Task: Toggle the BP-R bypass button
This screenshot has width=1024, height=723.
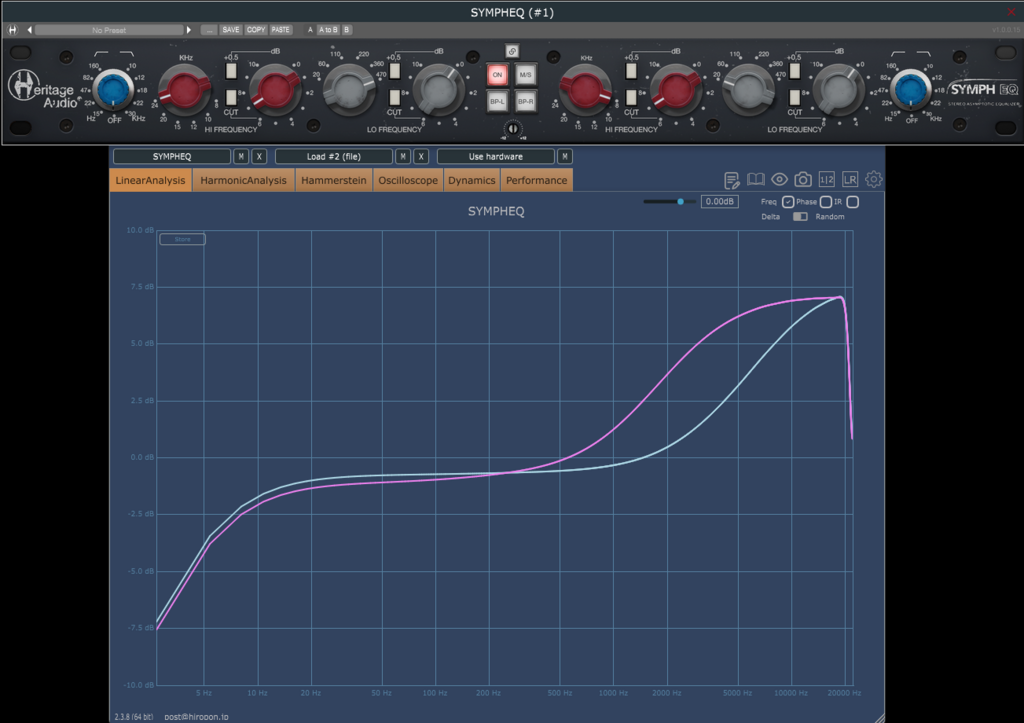Action: 526,102
